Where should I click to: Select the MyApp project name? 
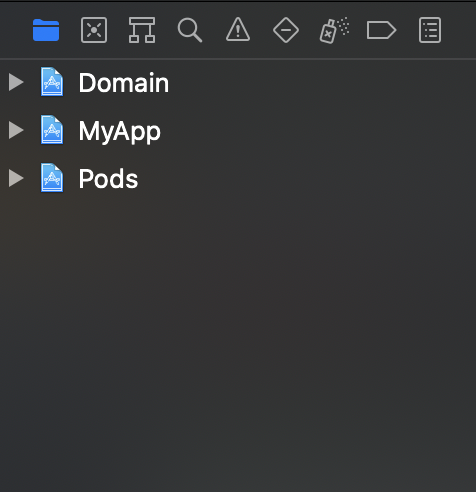(x=120, y=132)
